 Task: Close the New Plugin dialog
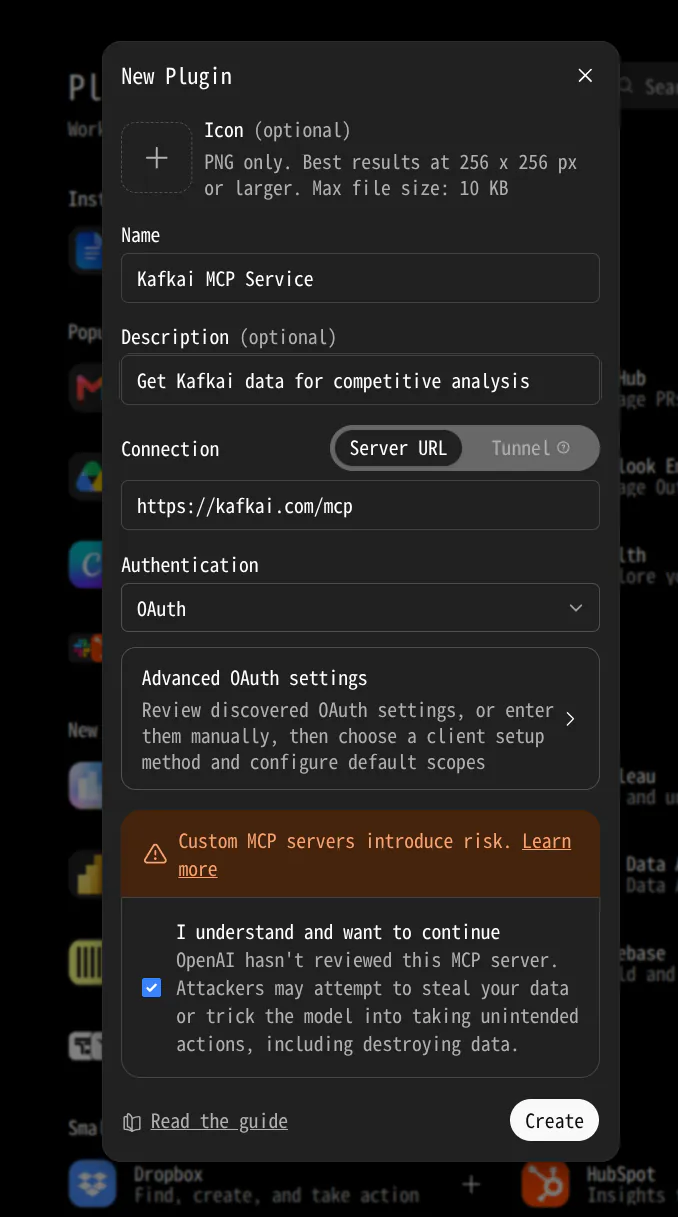coord(586,76)
